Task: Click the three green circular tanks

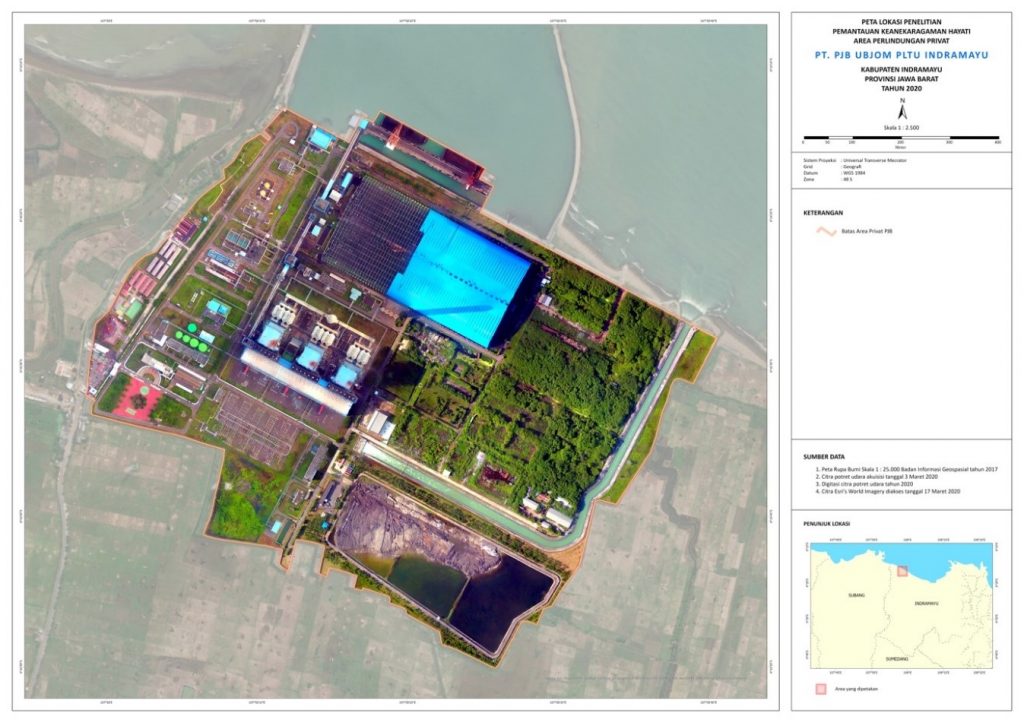Action: [x=192, y=338]
